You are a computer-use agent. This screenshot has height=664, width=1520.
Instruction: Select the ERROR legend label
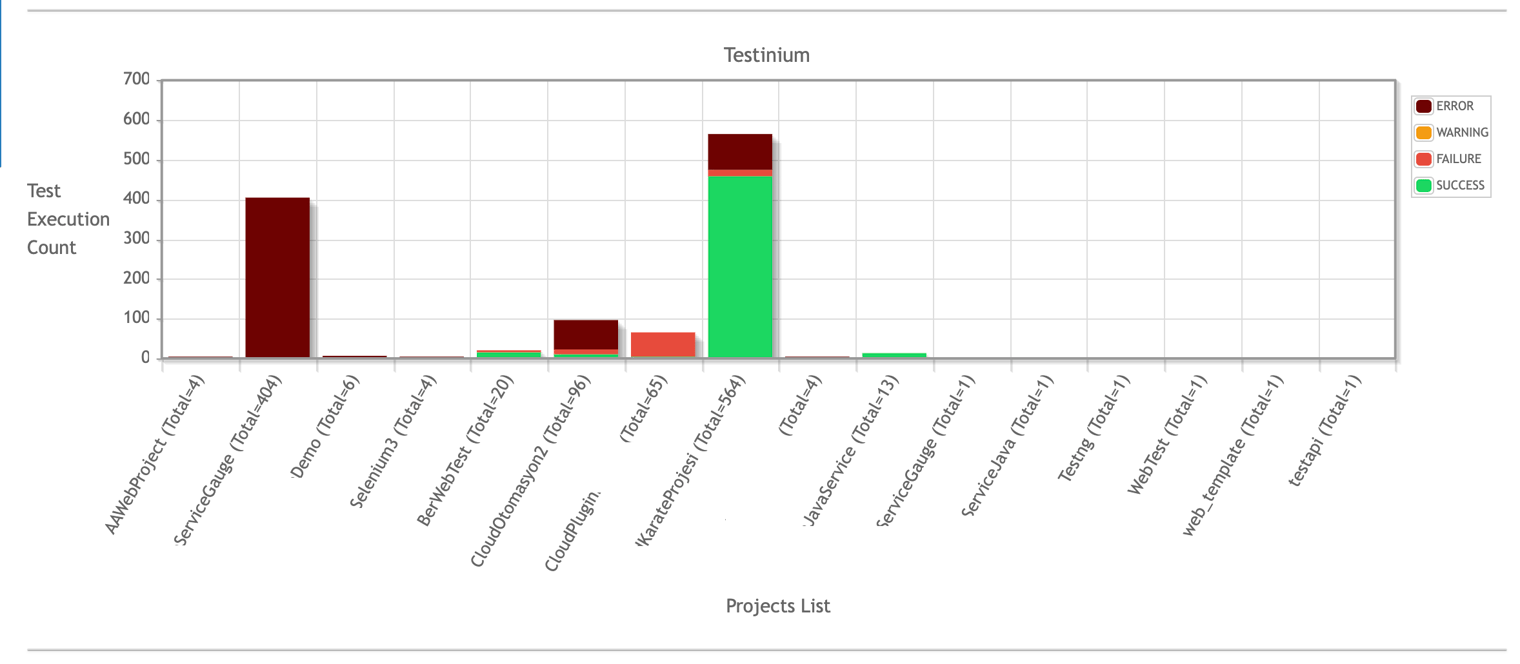(1455, 106)
